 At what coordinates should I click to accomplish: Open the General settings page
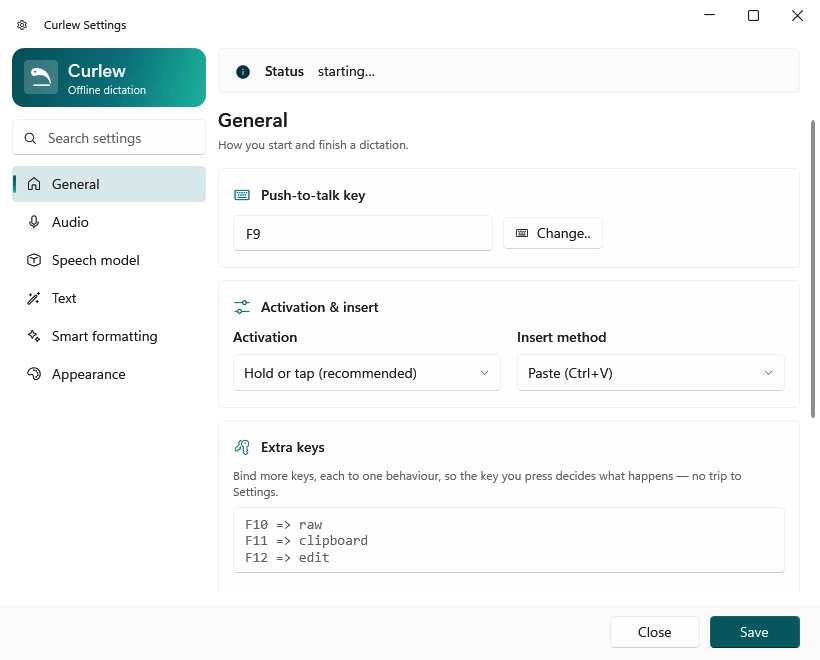tap(109, 184)
